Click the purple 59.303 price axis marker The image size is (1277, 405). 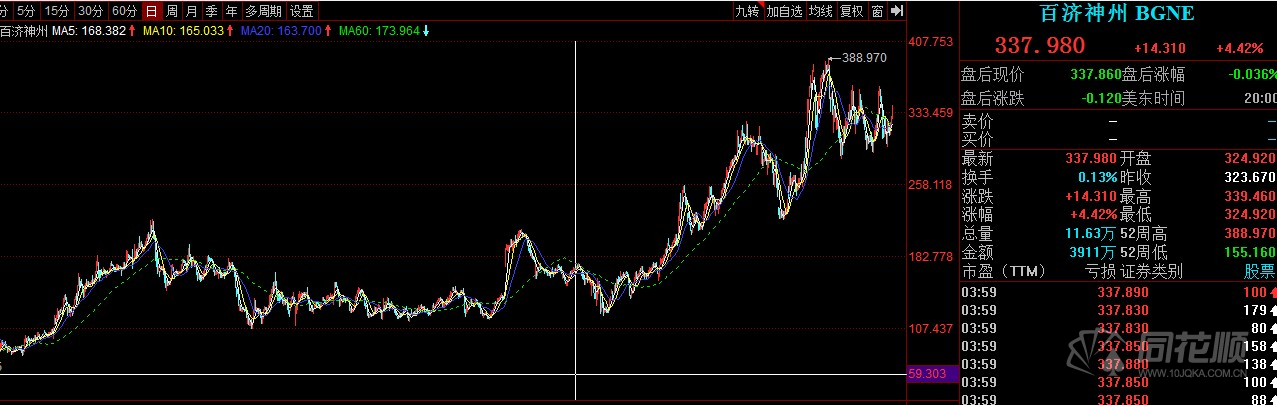[929, 374]
